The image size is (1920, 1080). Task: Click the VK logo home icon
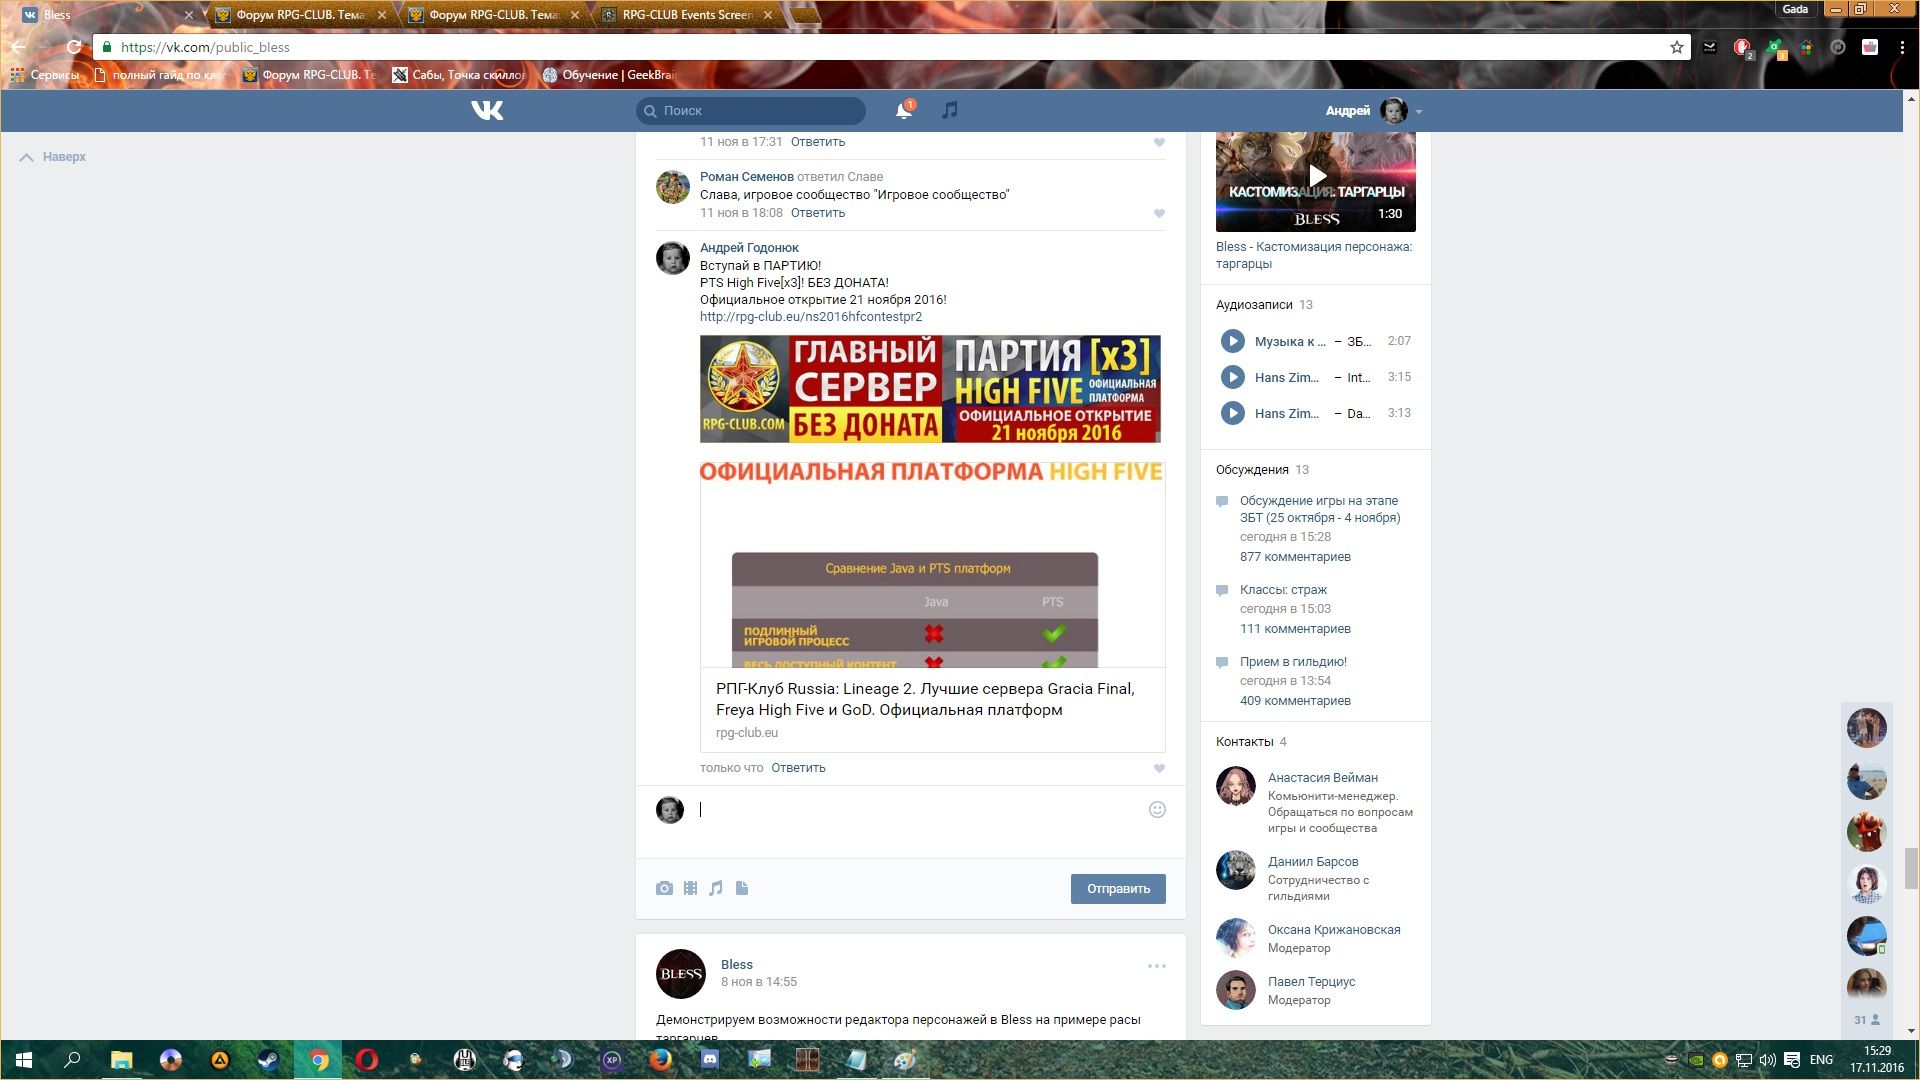coord(487,110)
